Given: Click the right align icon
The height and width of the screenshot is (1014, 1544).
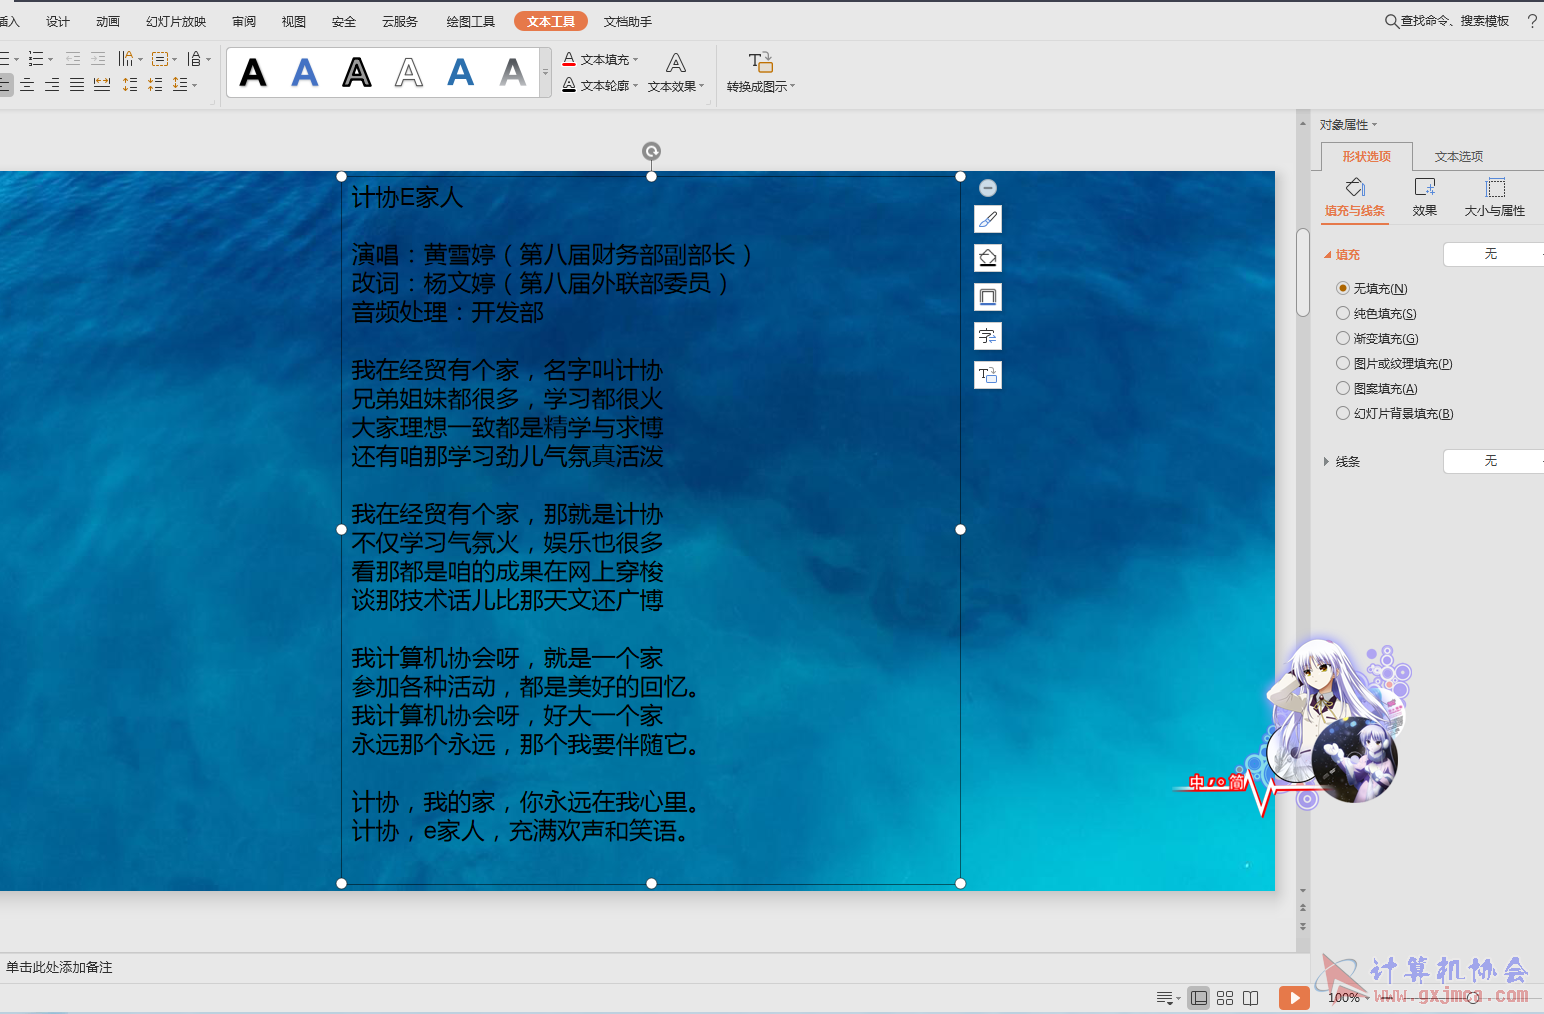Looking at the screenshot, I should coord(52,85).
